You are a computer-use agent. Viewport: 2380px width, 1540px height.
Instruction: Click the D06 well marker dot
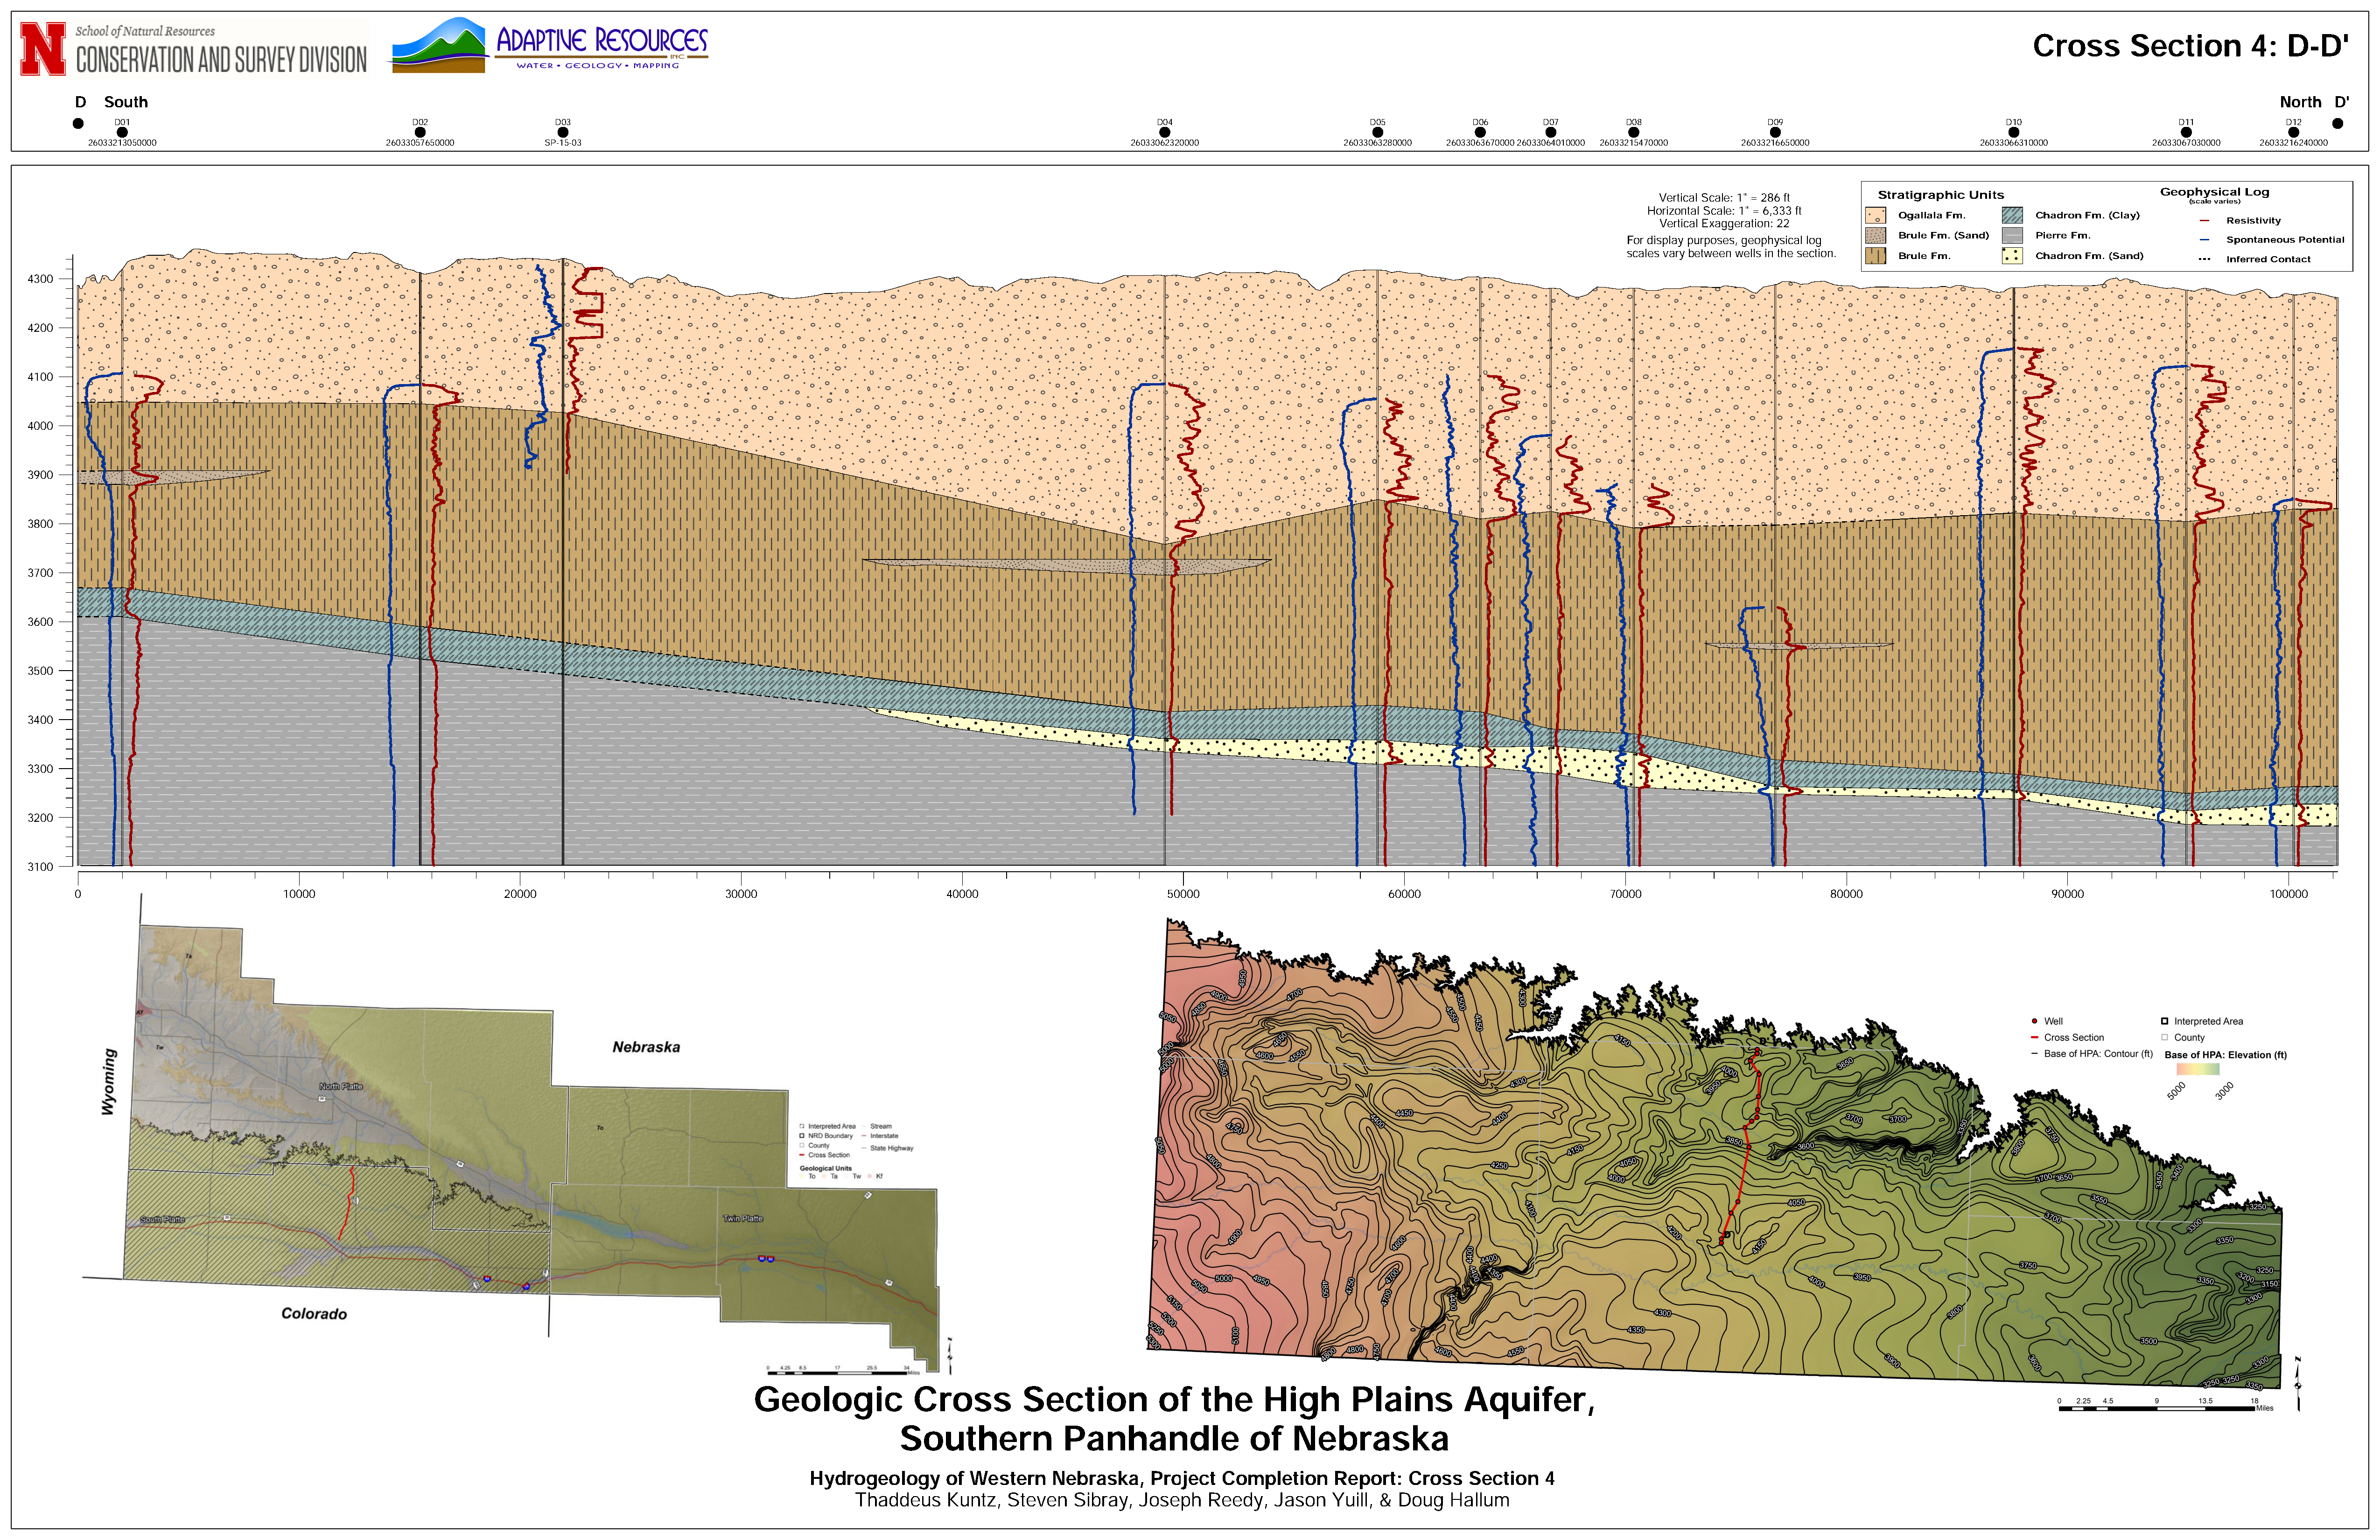1480,132
